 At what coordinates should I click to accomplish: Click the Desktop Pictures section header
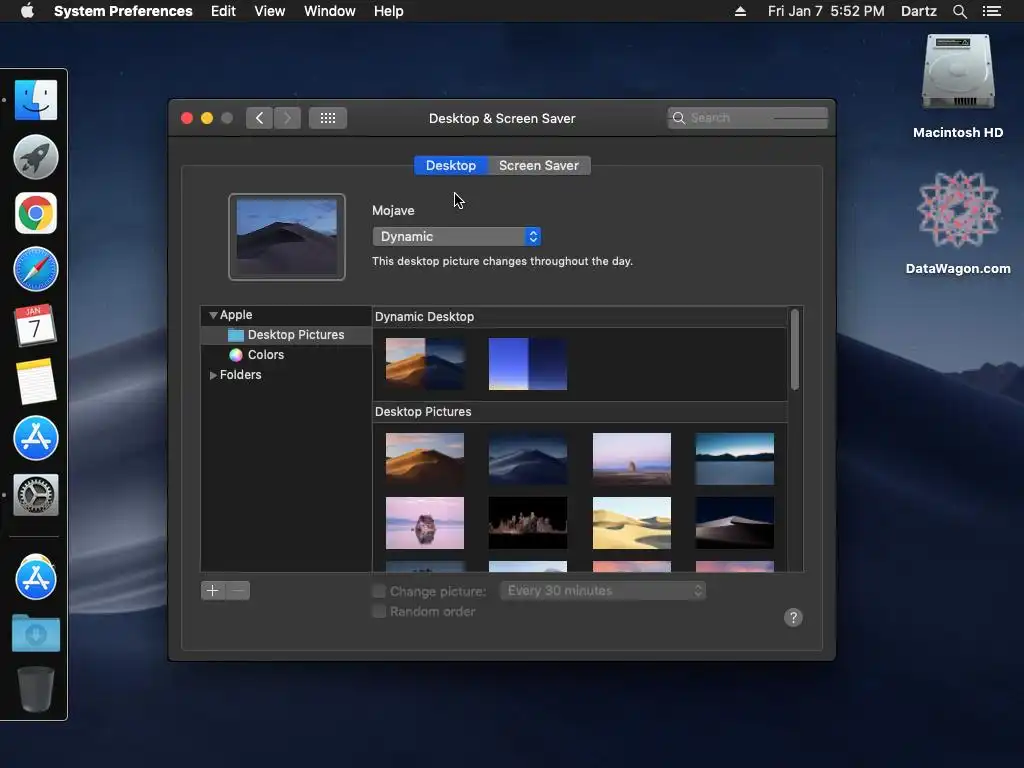[423, 411]
